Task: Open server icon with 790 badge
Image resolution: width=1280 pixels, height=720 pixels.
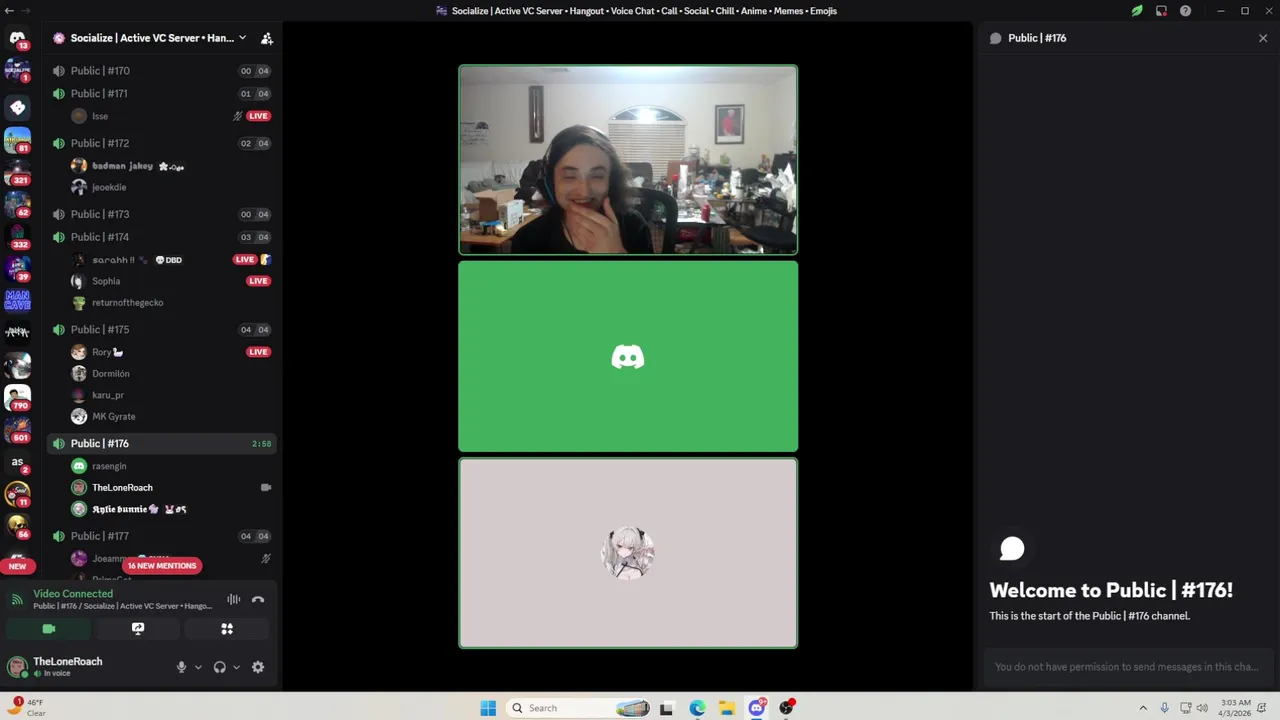Action: tap(17, 397)
